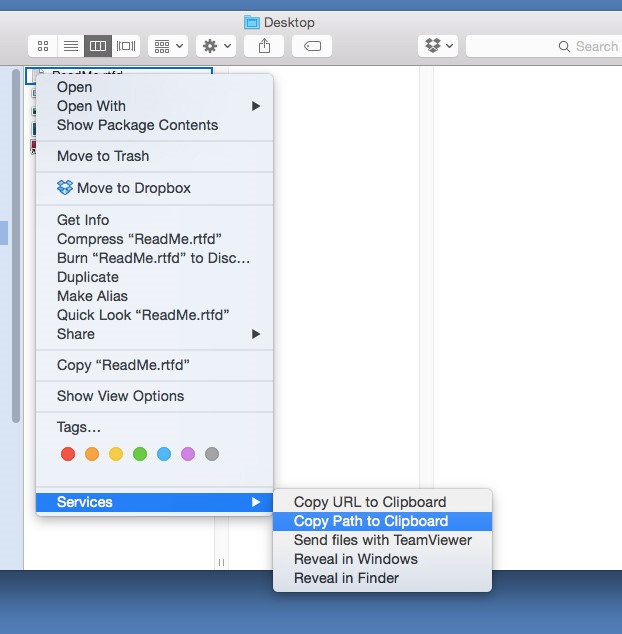The image size is (622, 634).
Task: Apply the red tag color
Action: tap(68, 454)
